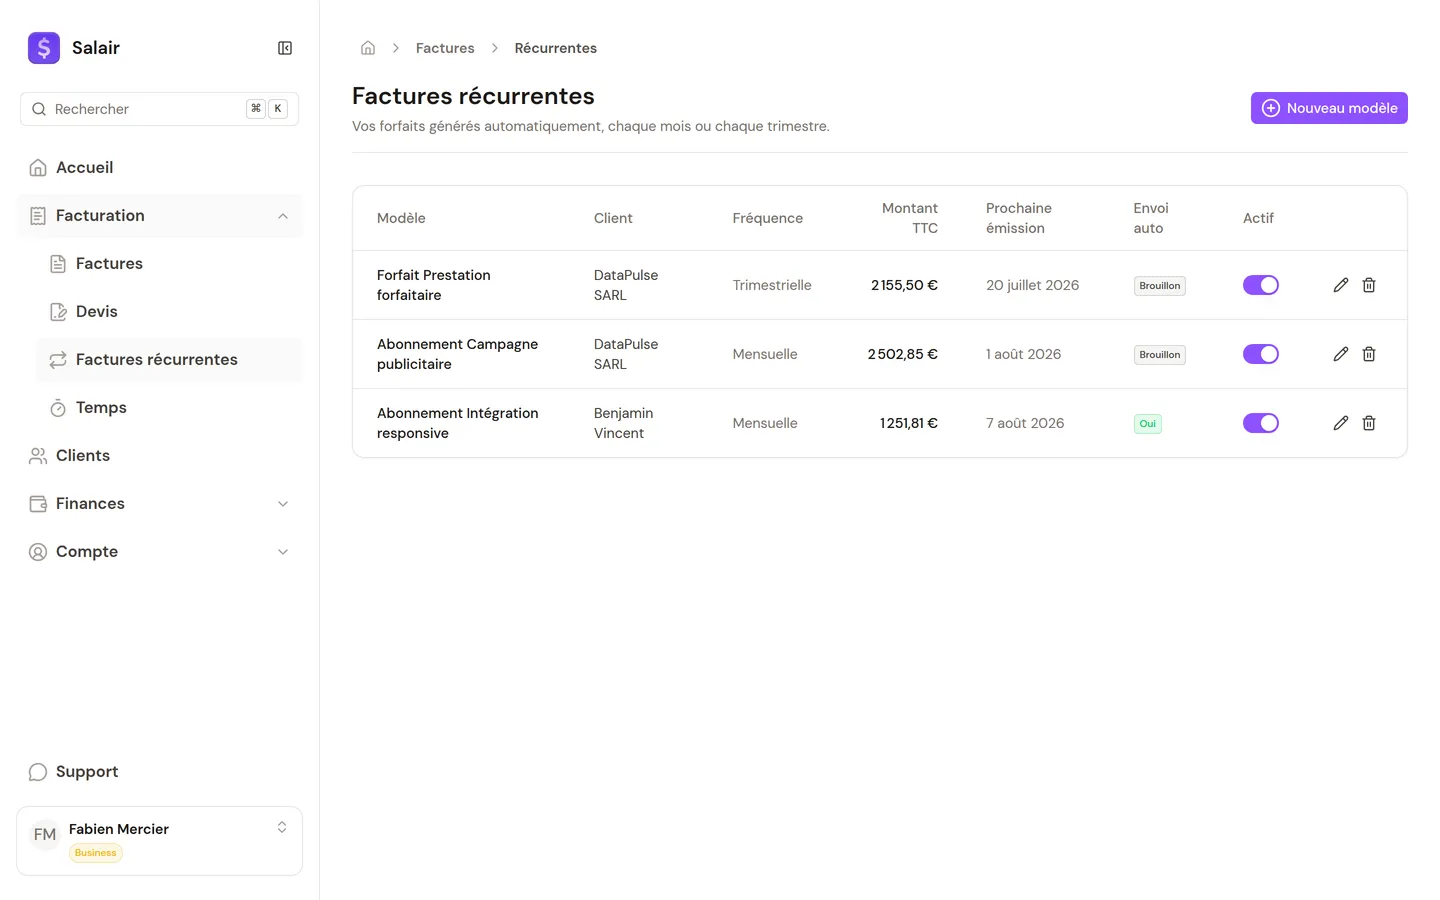Click the Business plan badge

(x=96, y=853)
